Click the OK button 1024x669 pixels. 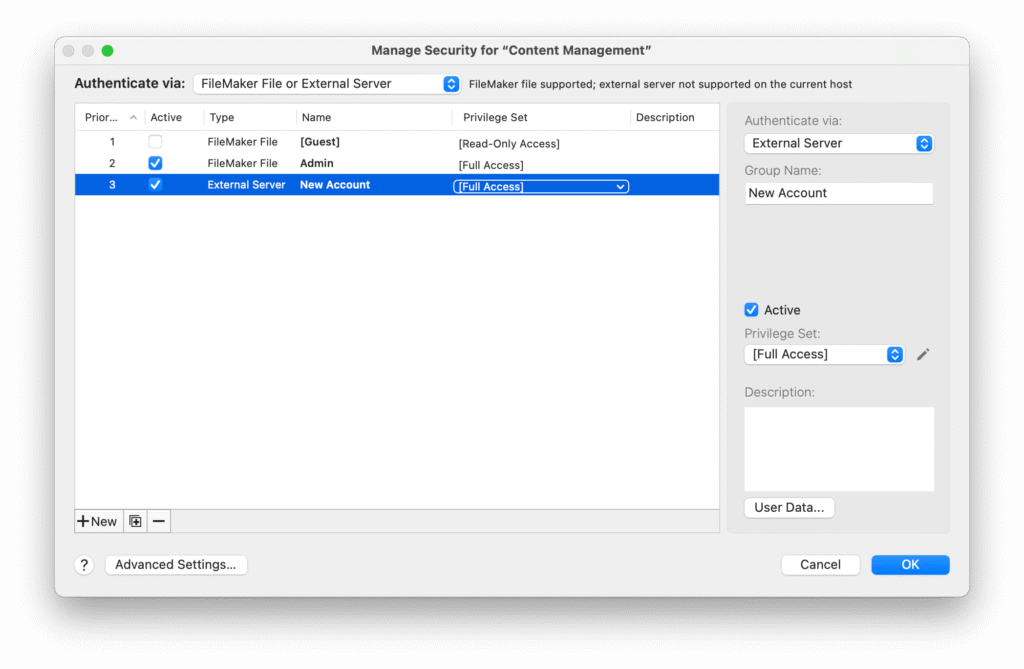click(x=909, y=565)
